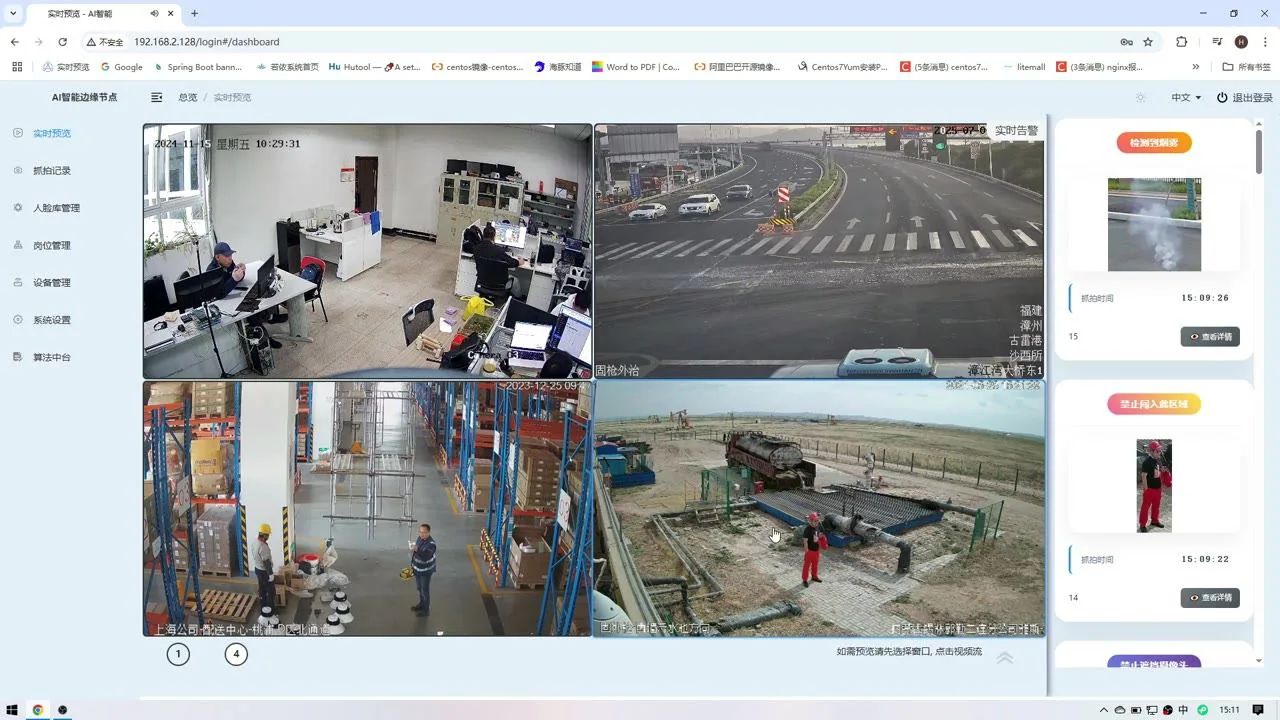
Task: Expand panel with double up chevron
Action: click(1005, 658)
